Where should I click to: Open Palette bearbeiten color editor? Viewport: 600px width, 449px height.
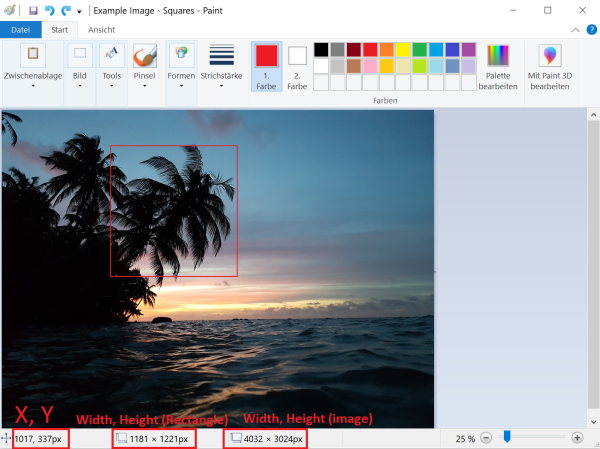pyautogui.click(x=498, y=66)
